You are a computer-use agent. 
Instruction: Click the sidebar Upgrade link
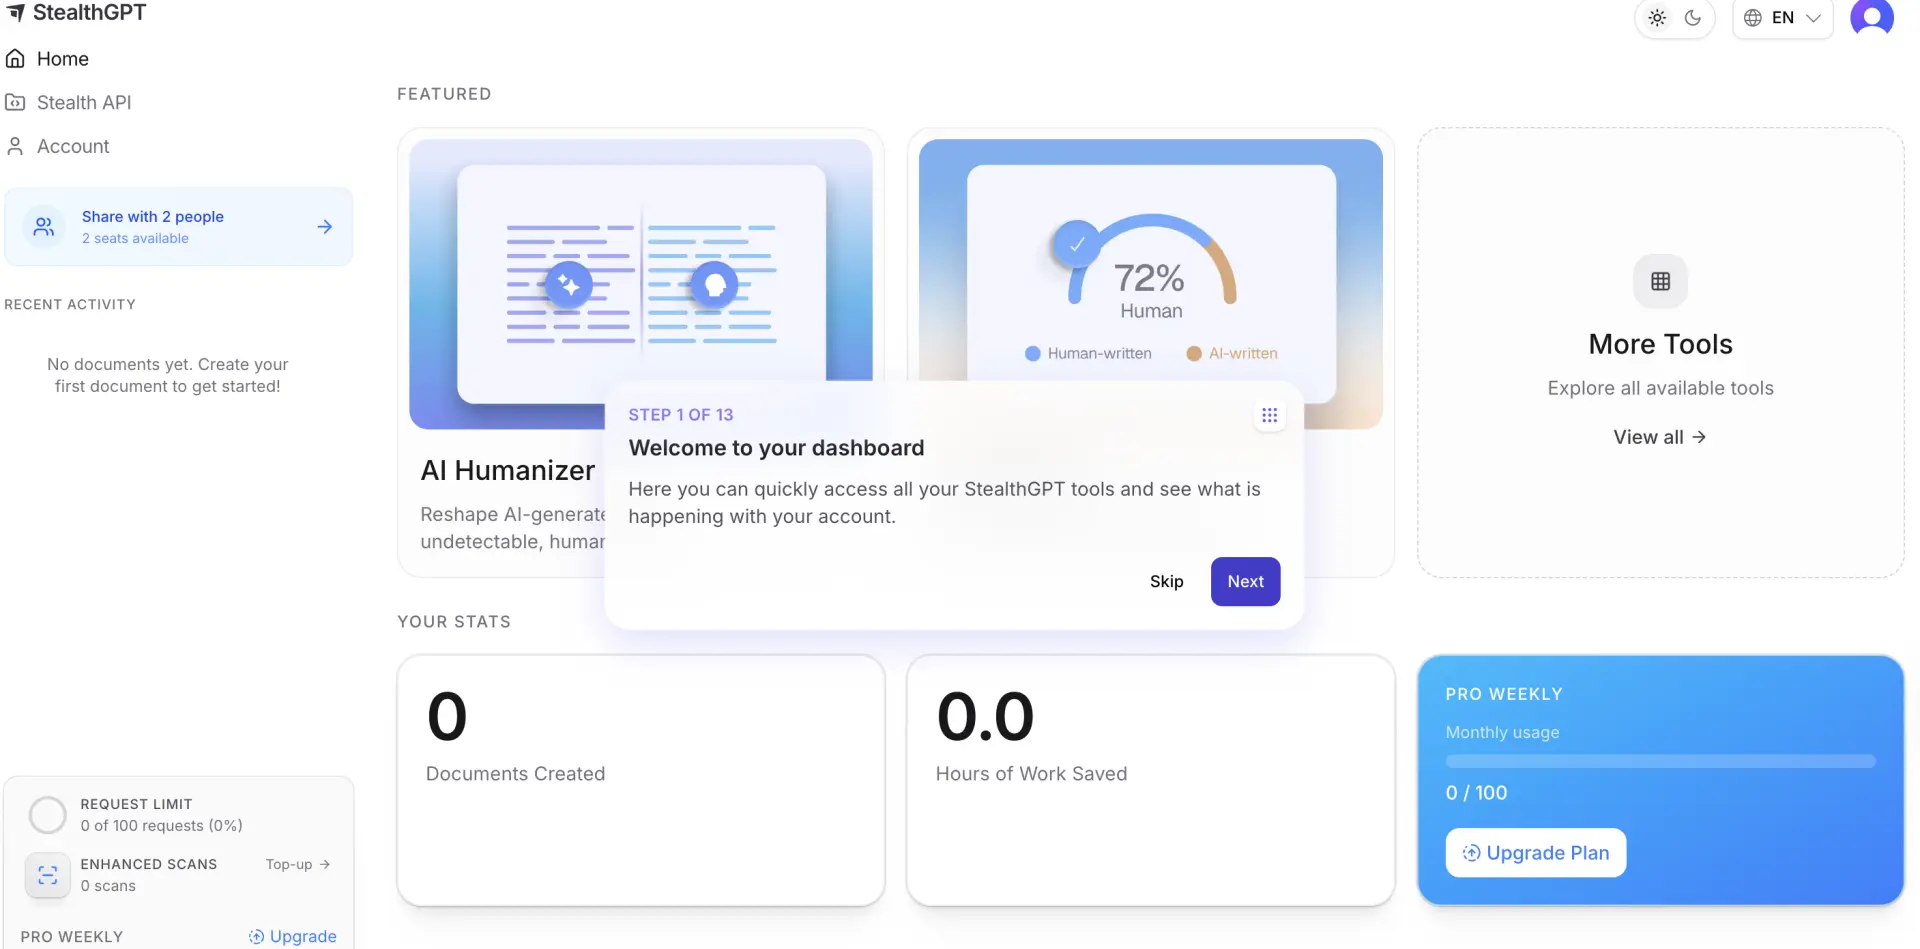[x=293, y=936]
